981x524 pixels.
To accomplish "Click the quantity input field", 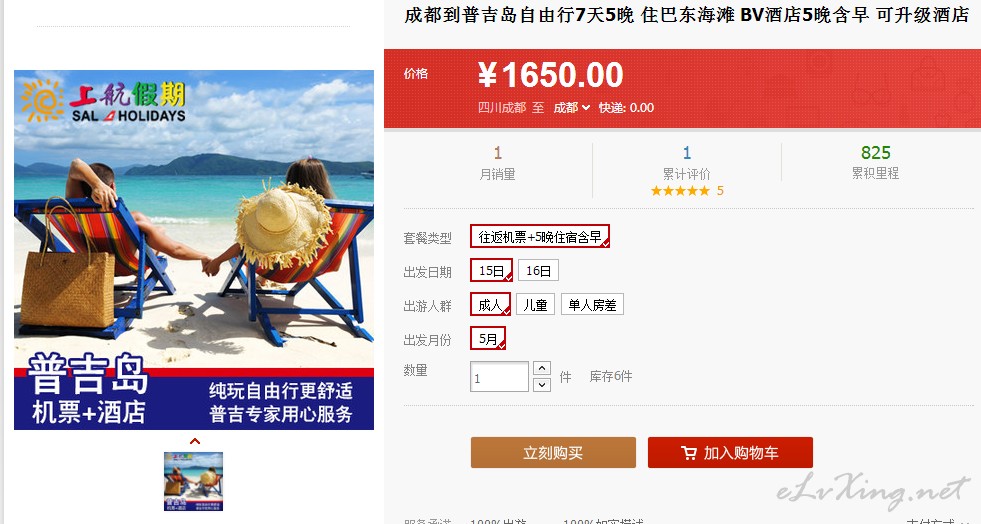I will point(499,377).
